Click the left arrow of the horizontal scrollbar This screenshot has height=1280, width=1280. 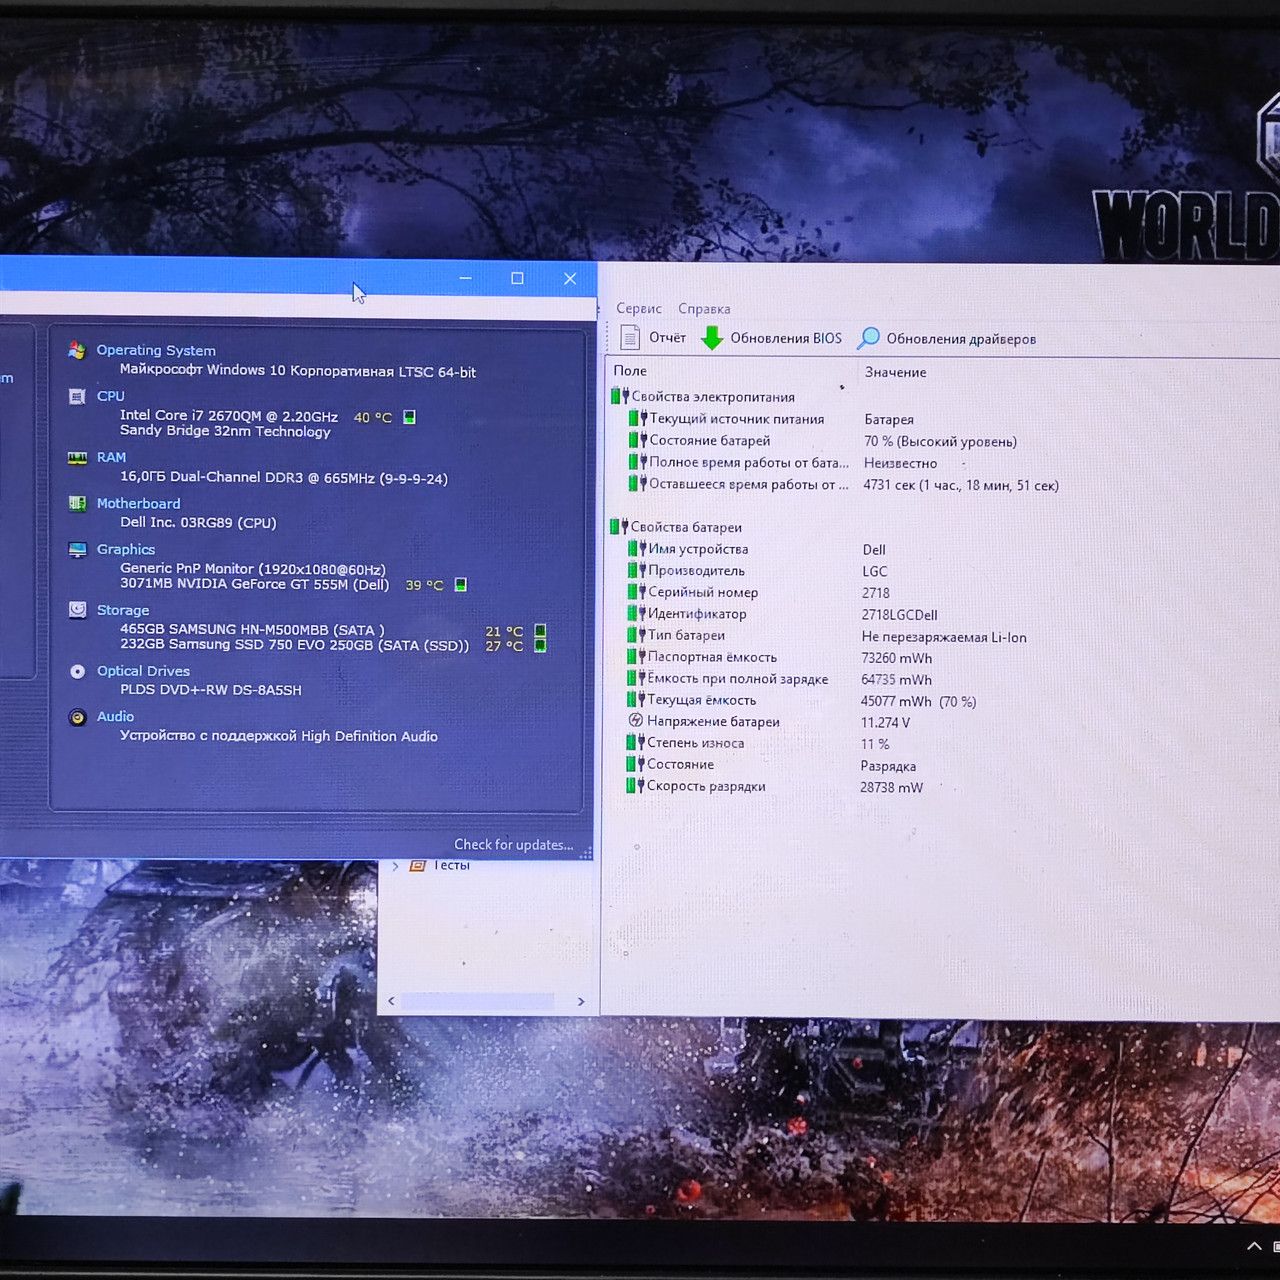click(x=391, y=1001)
